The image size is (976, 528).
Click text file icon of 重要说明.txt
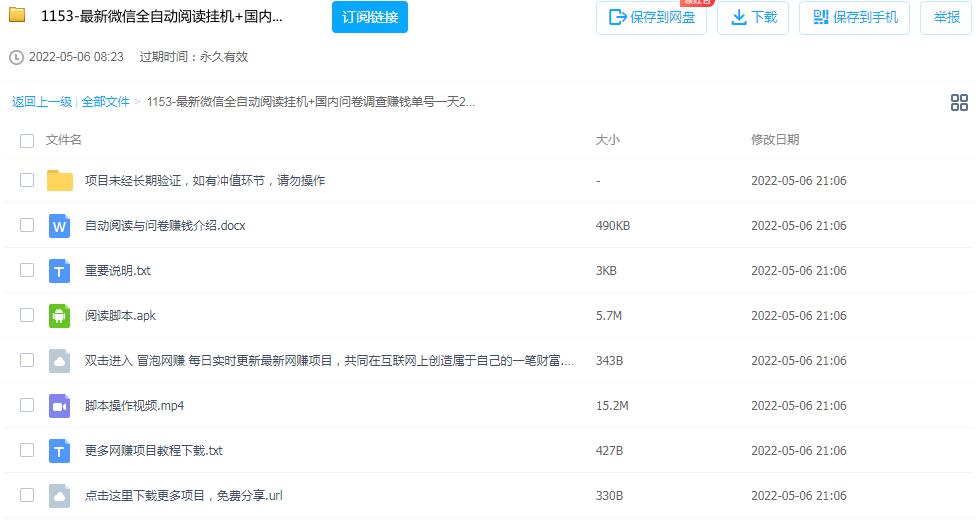59,271
